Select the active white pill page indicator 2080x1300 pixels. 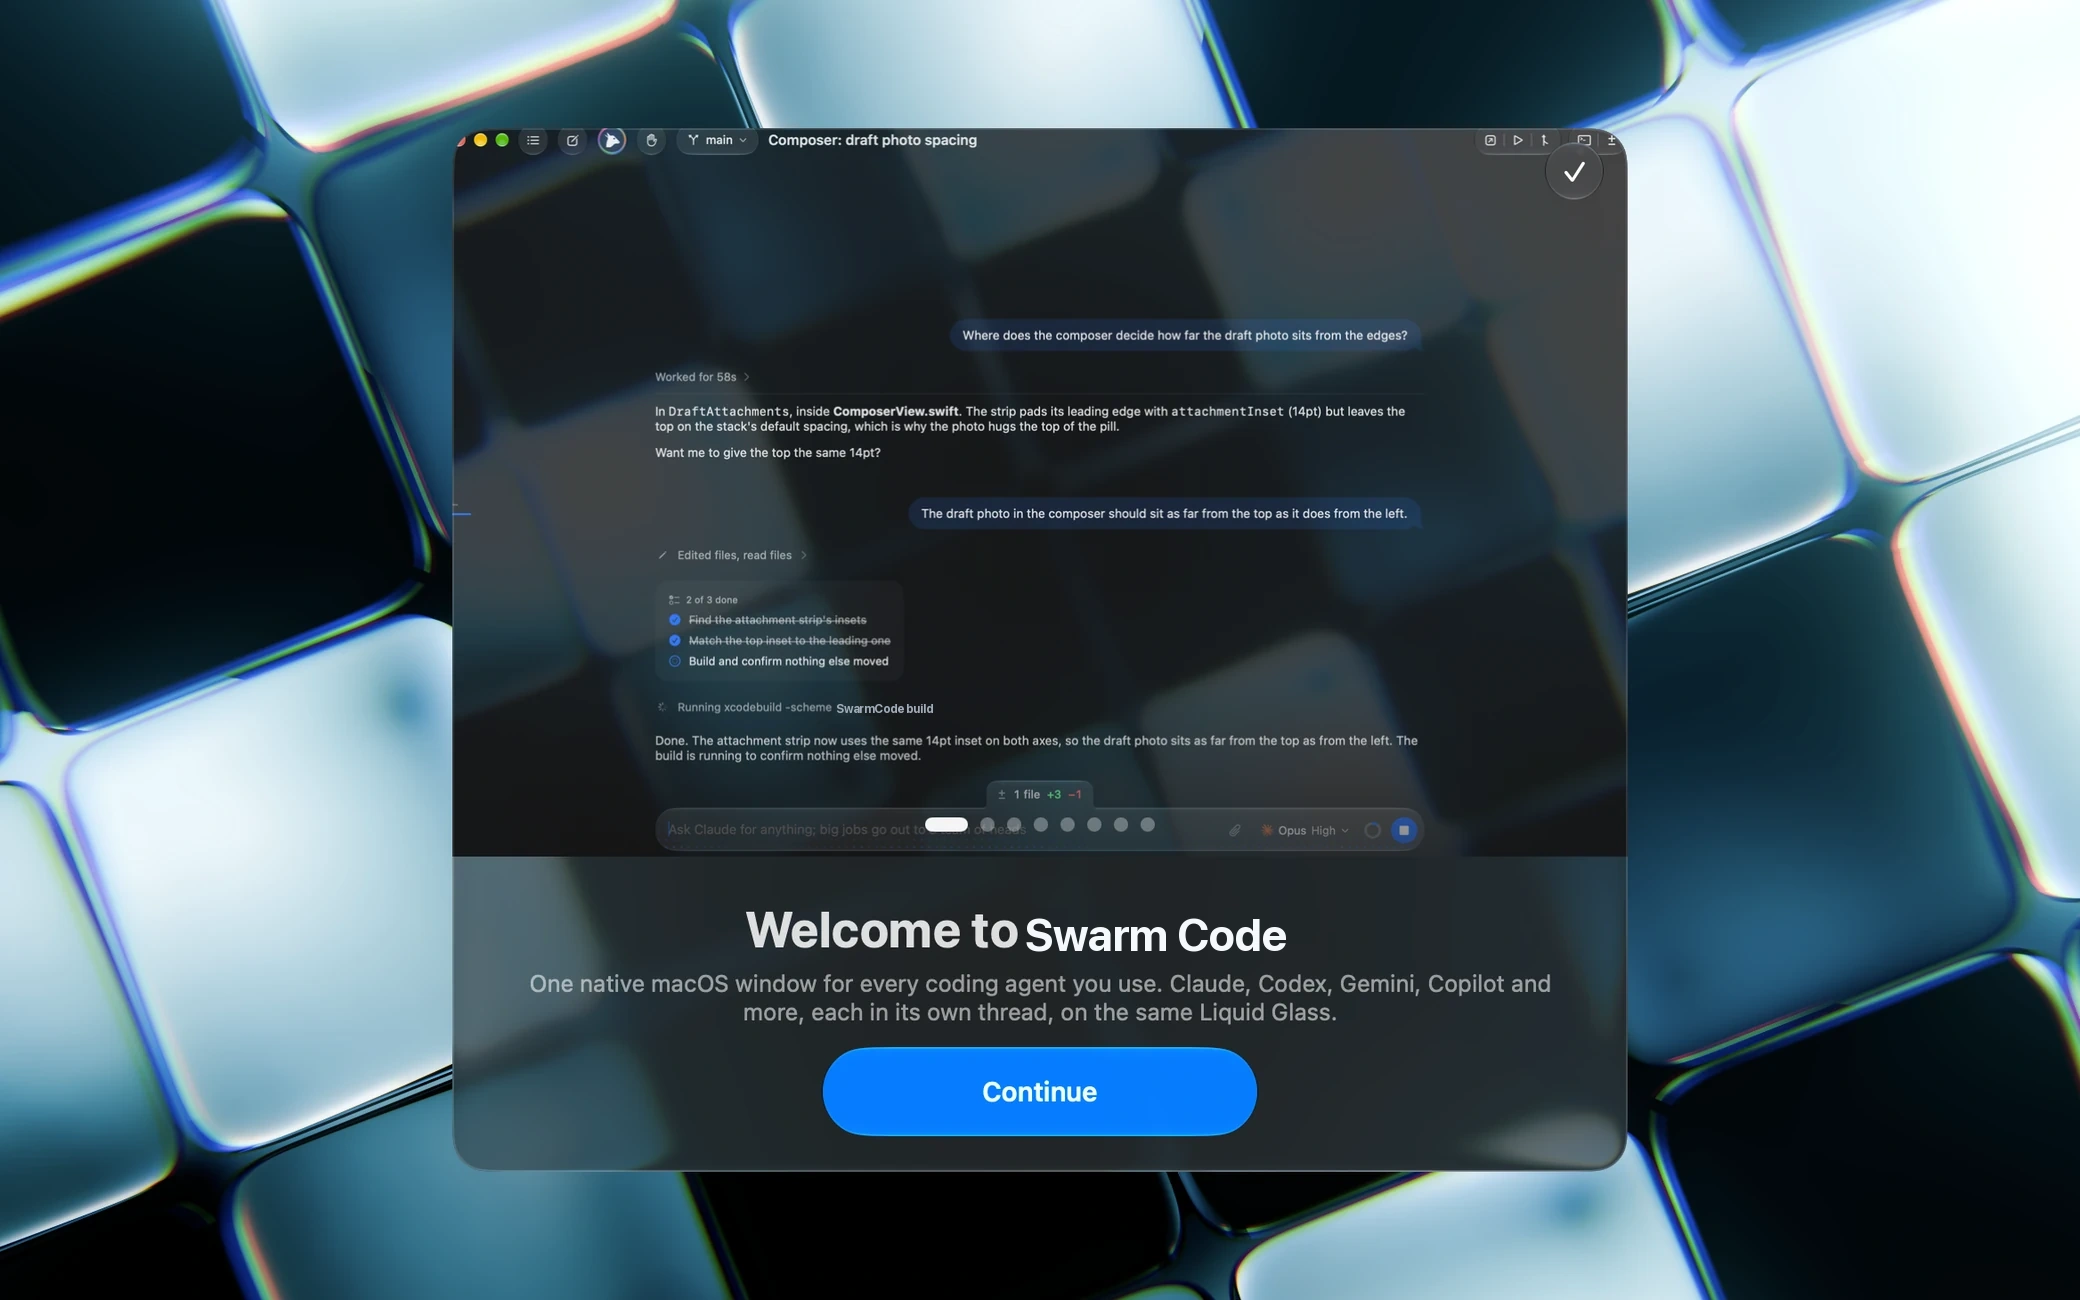[x=946, y=824]
